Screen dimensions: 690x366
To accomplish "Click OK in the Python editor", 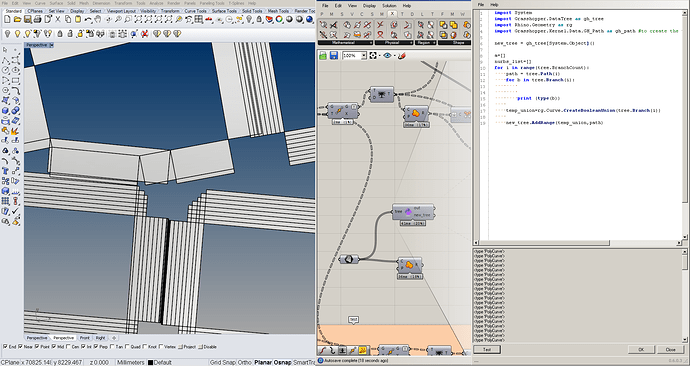I will coord(641,349).
